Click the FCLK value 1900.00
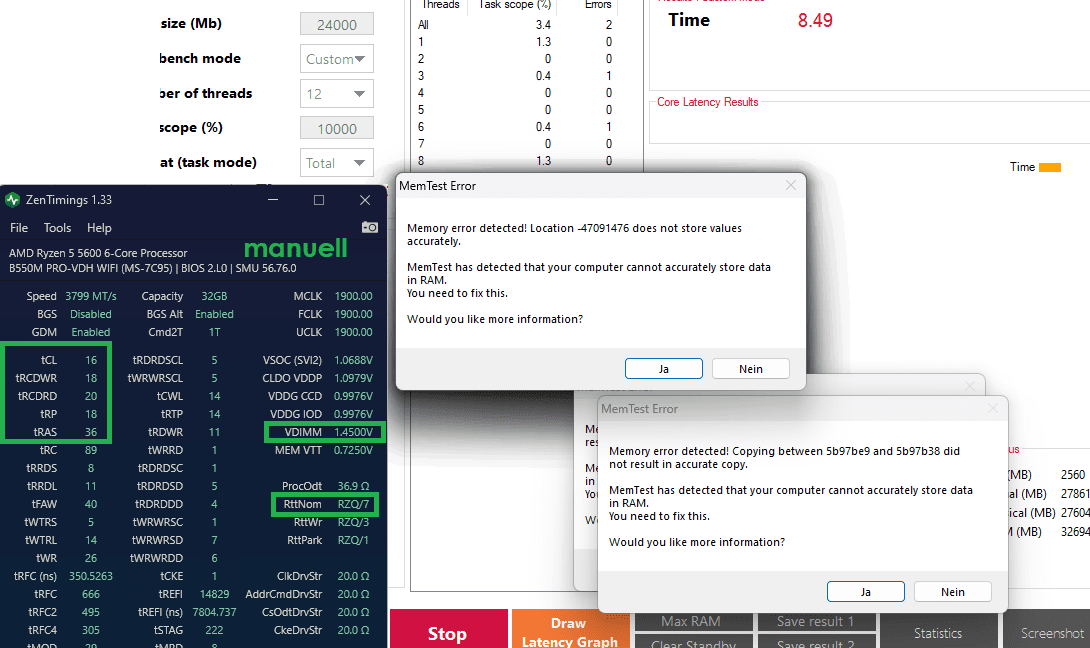The image size is (1090, 648). tap(353, 314)
